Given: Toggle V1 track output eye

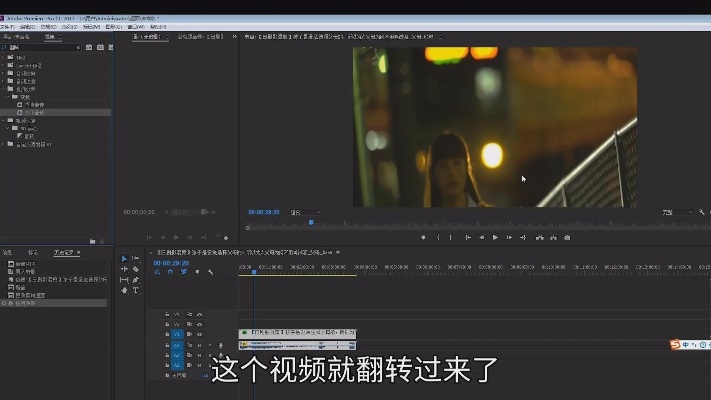Looking at the screenshot, I should coord(200,334).
